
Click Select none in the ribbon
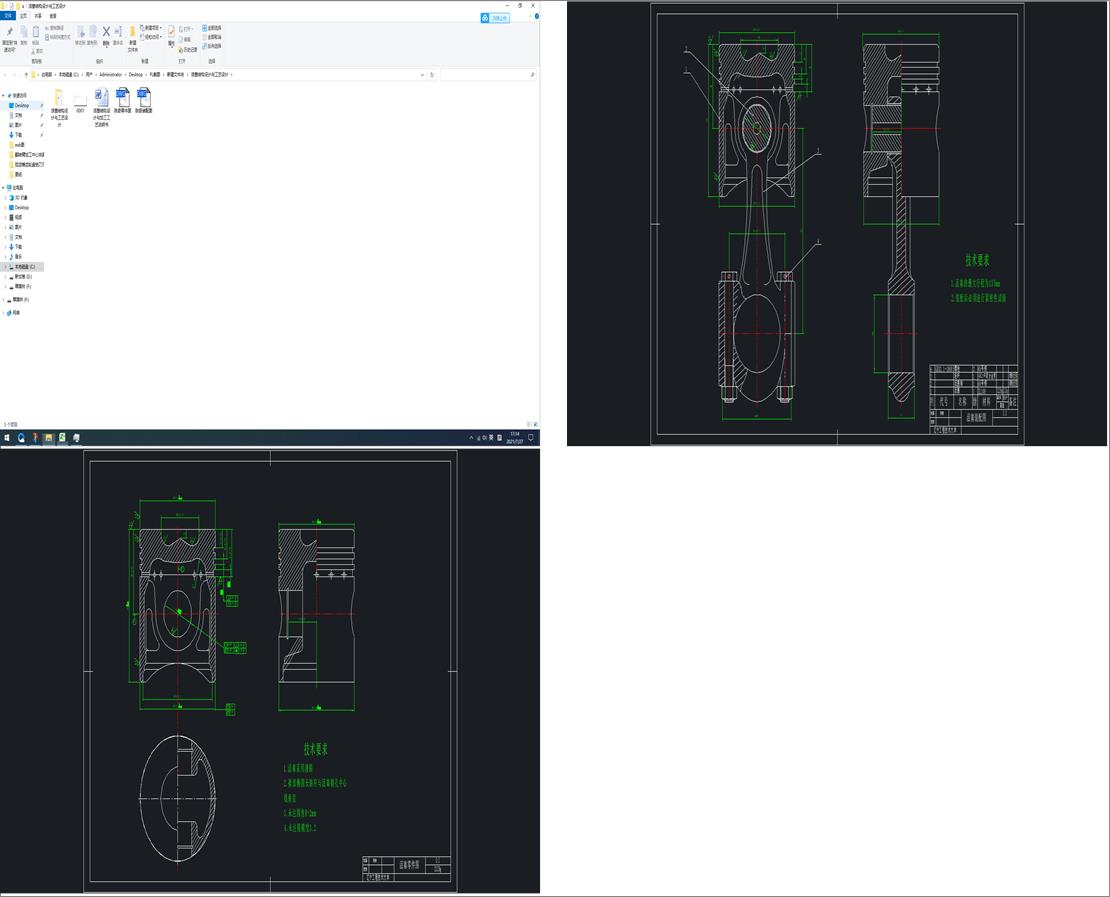tap(212, 37)
